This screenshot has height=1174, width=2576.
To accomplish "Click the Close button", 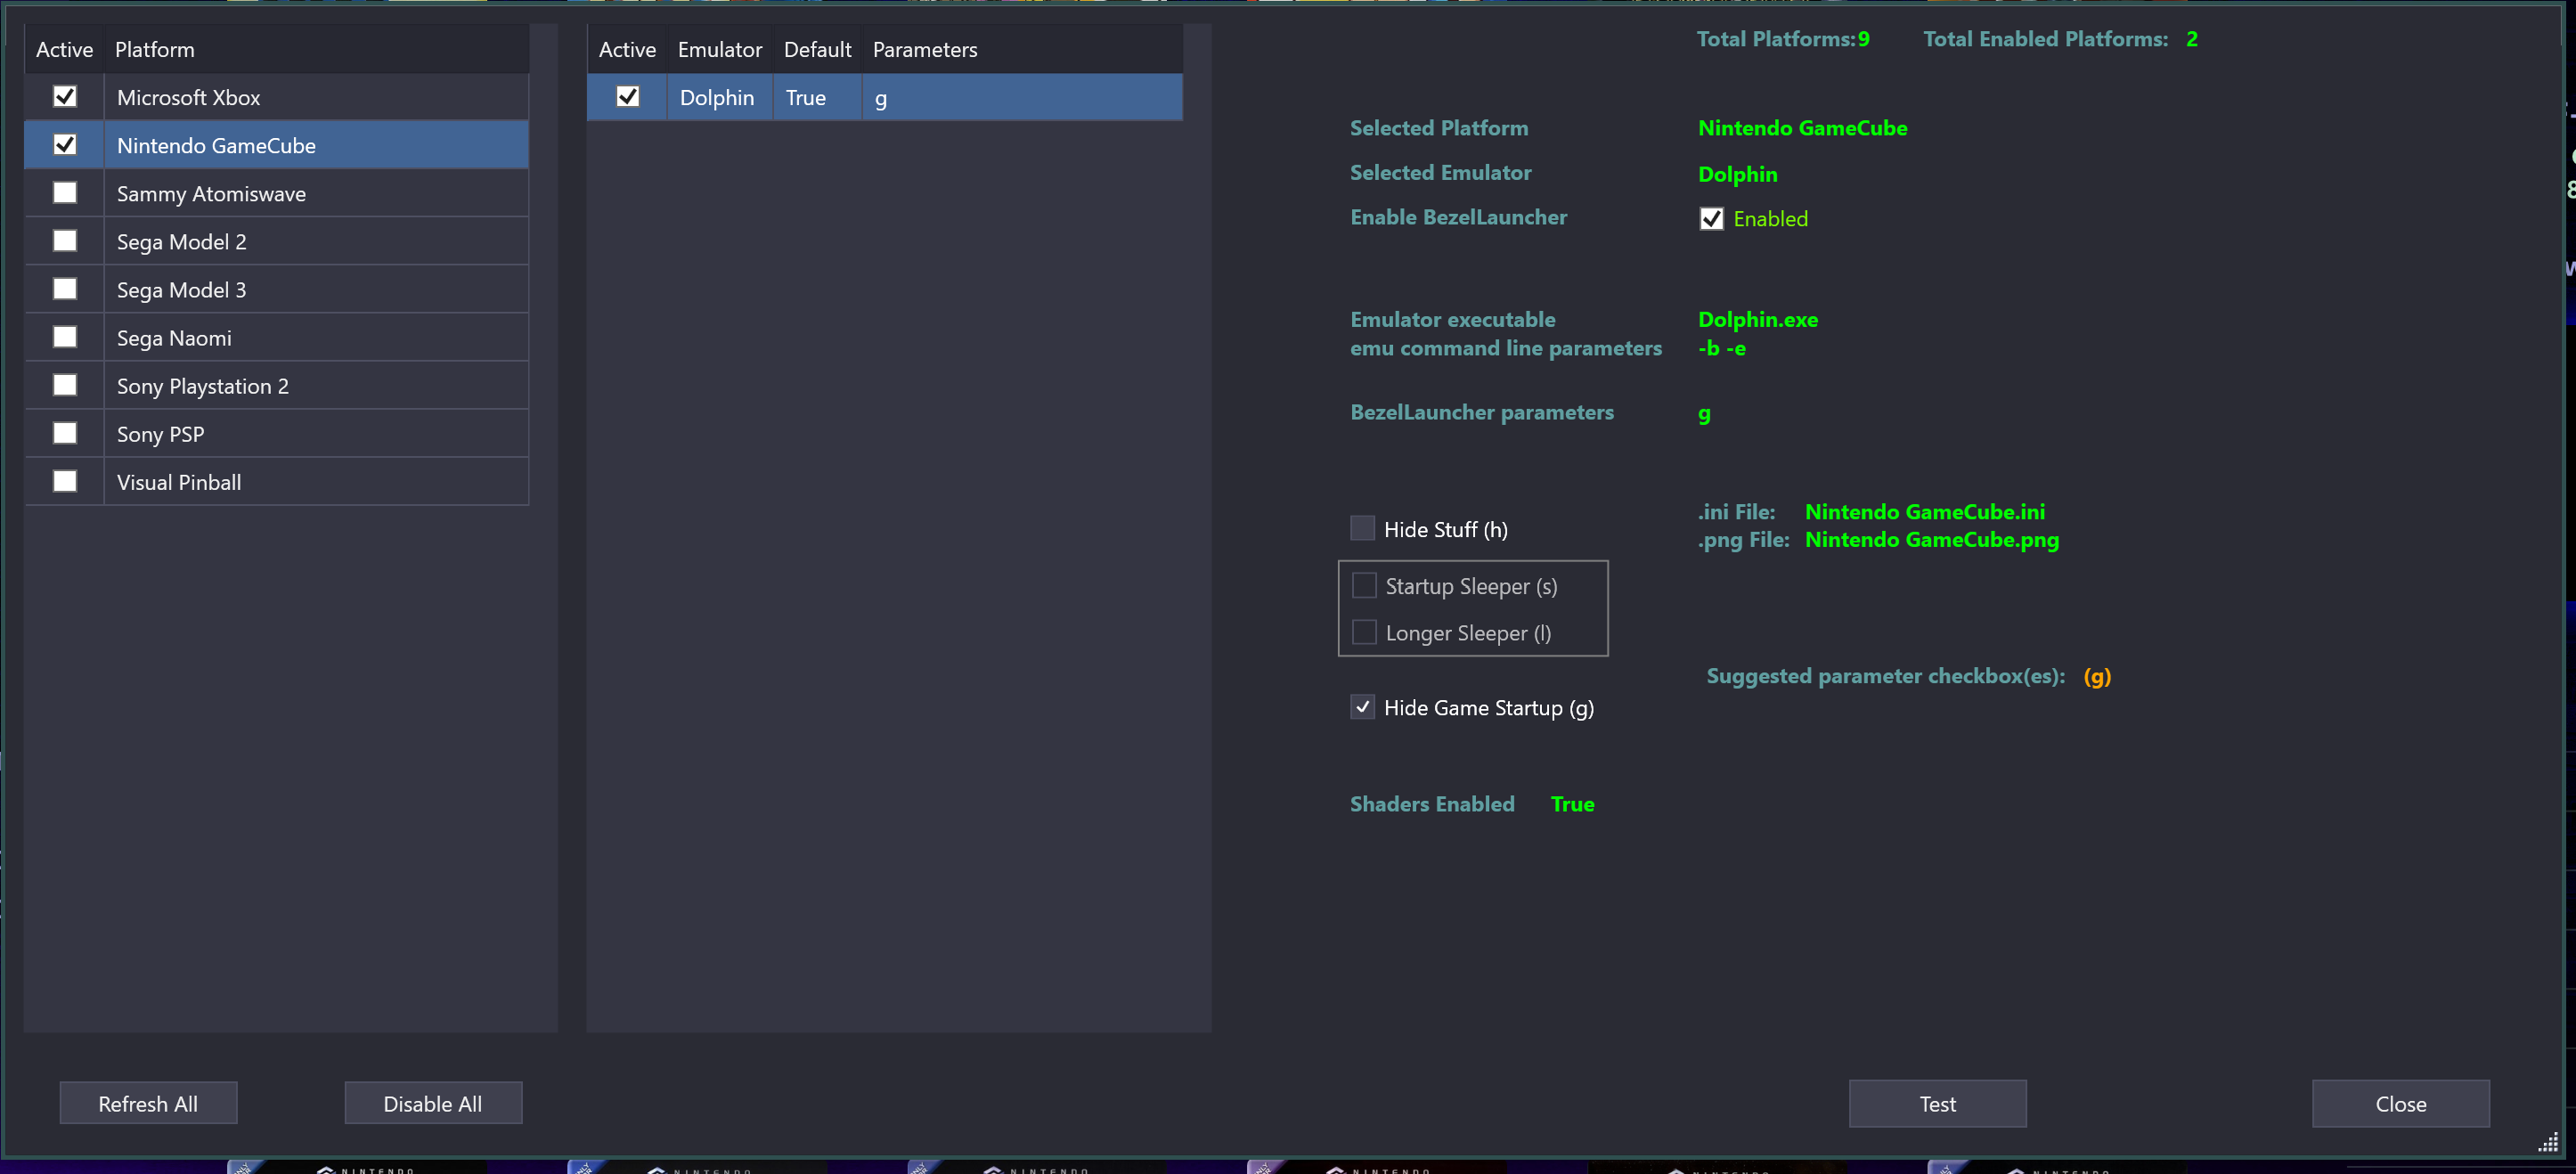I will 2400,1103.
